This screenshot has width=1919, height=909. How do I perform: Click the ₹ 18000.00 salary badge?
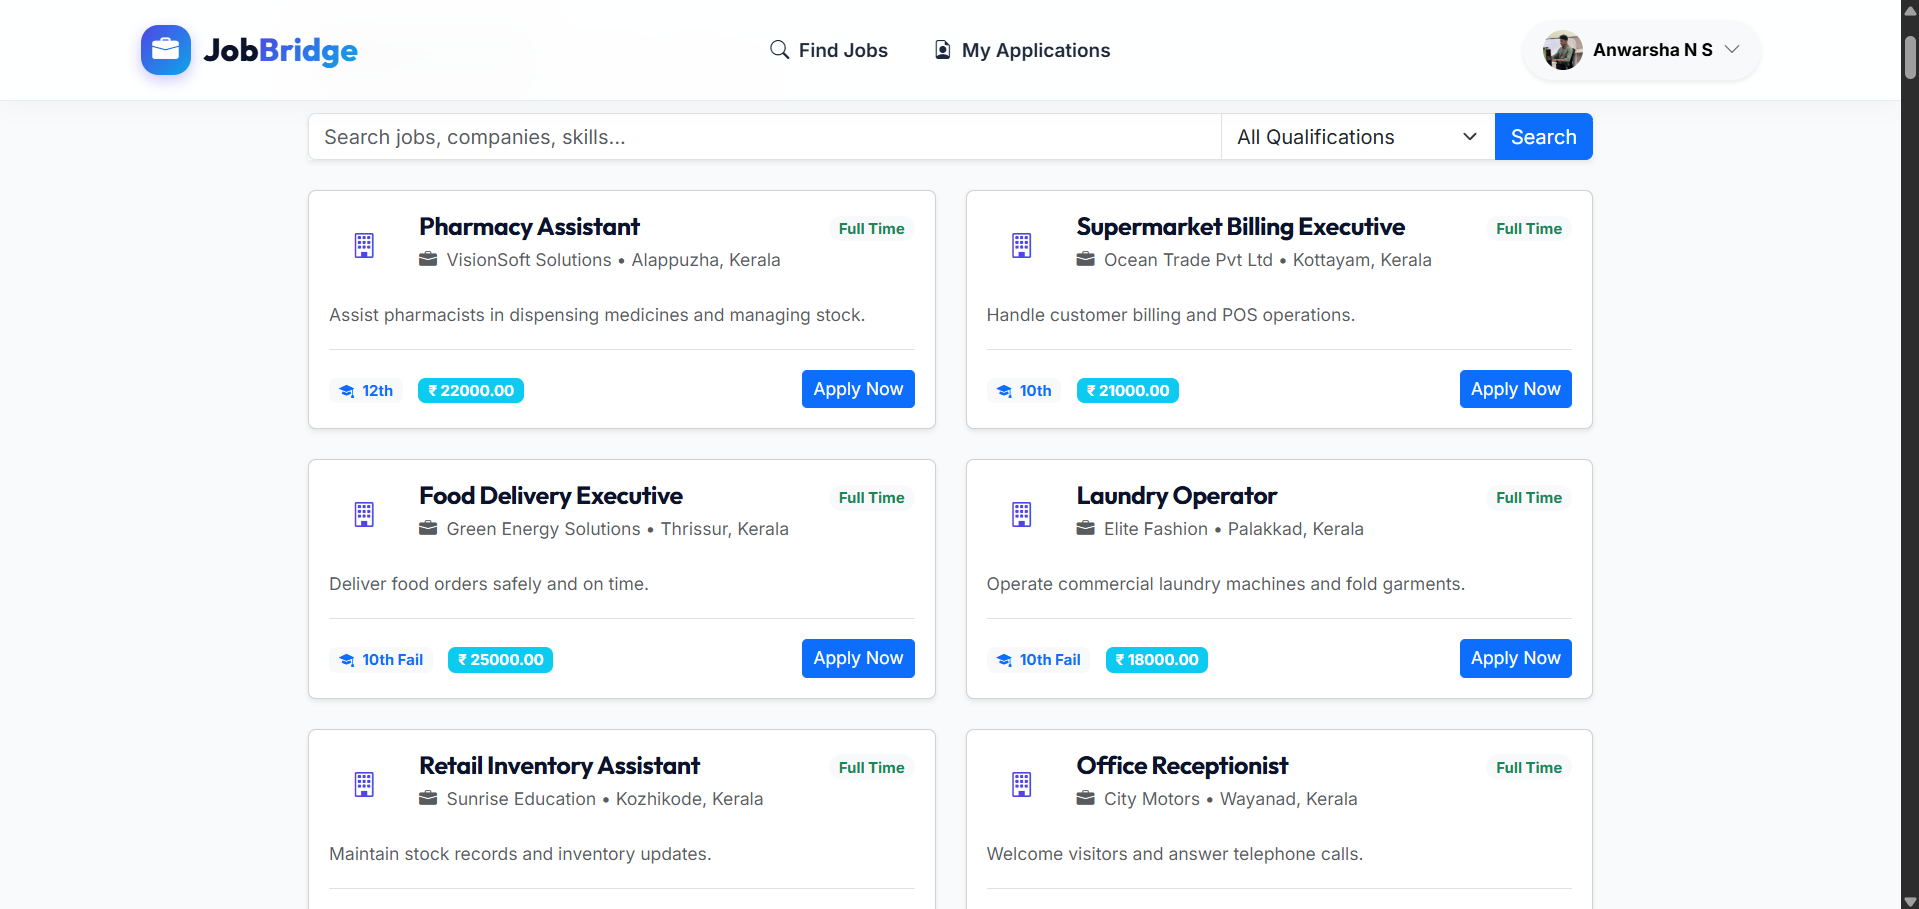click(1157, 660)
